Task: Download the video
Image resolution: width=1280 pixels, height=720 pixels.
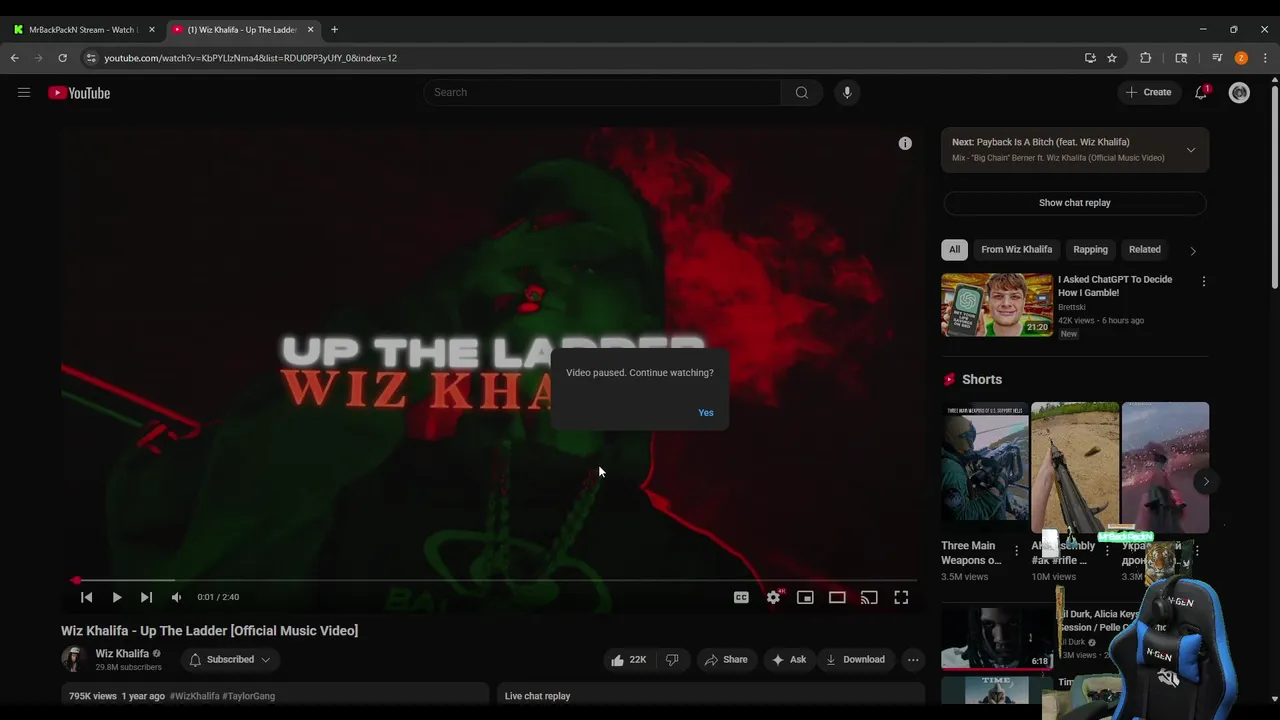Action: coord(855,660)
